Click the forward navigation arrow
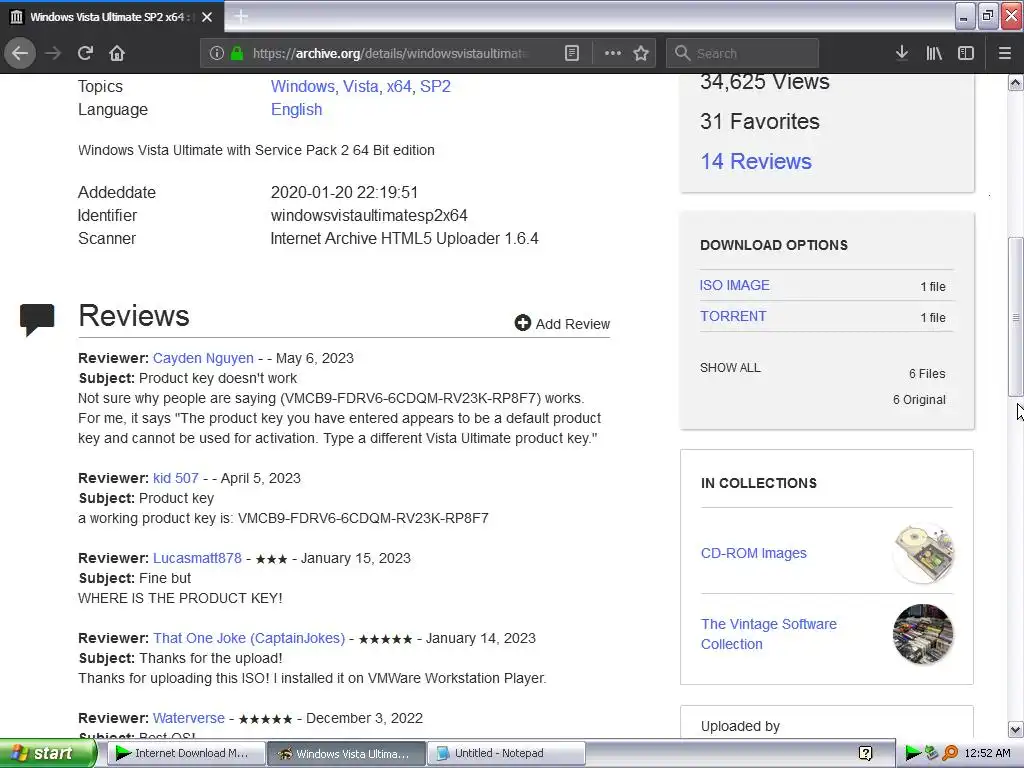This screenshot has height=768, width=1024. coord(53,53)
